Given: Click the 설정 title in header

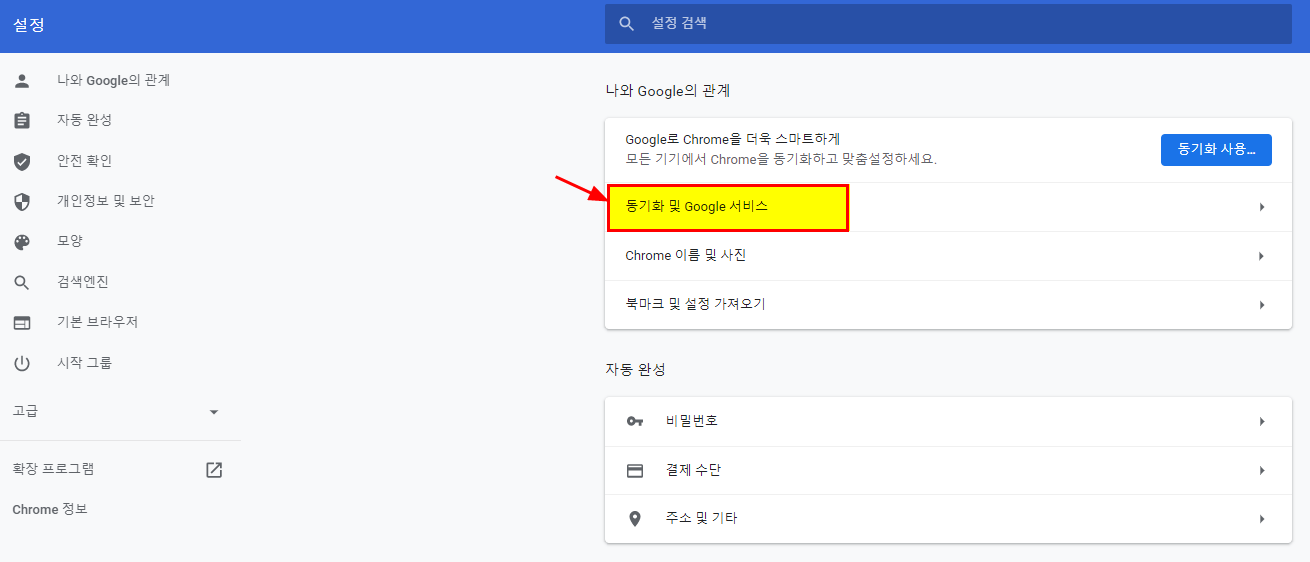Looking at the screenshot, I should tap(28, 25).
